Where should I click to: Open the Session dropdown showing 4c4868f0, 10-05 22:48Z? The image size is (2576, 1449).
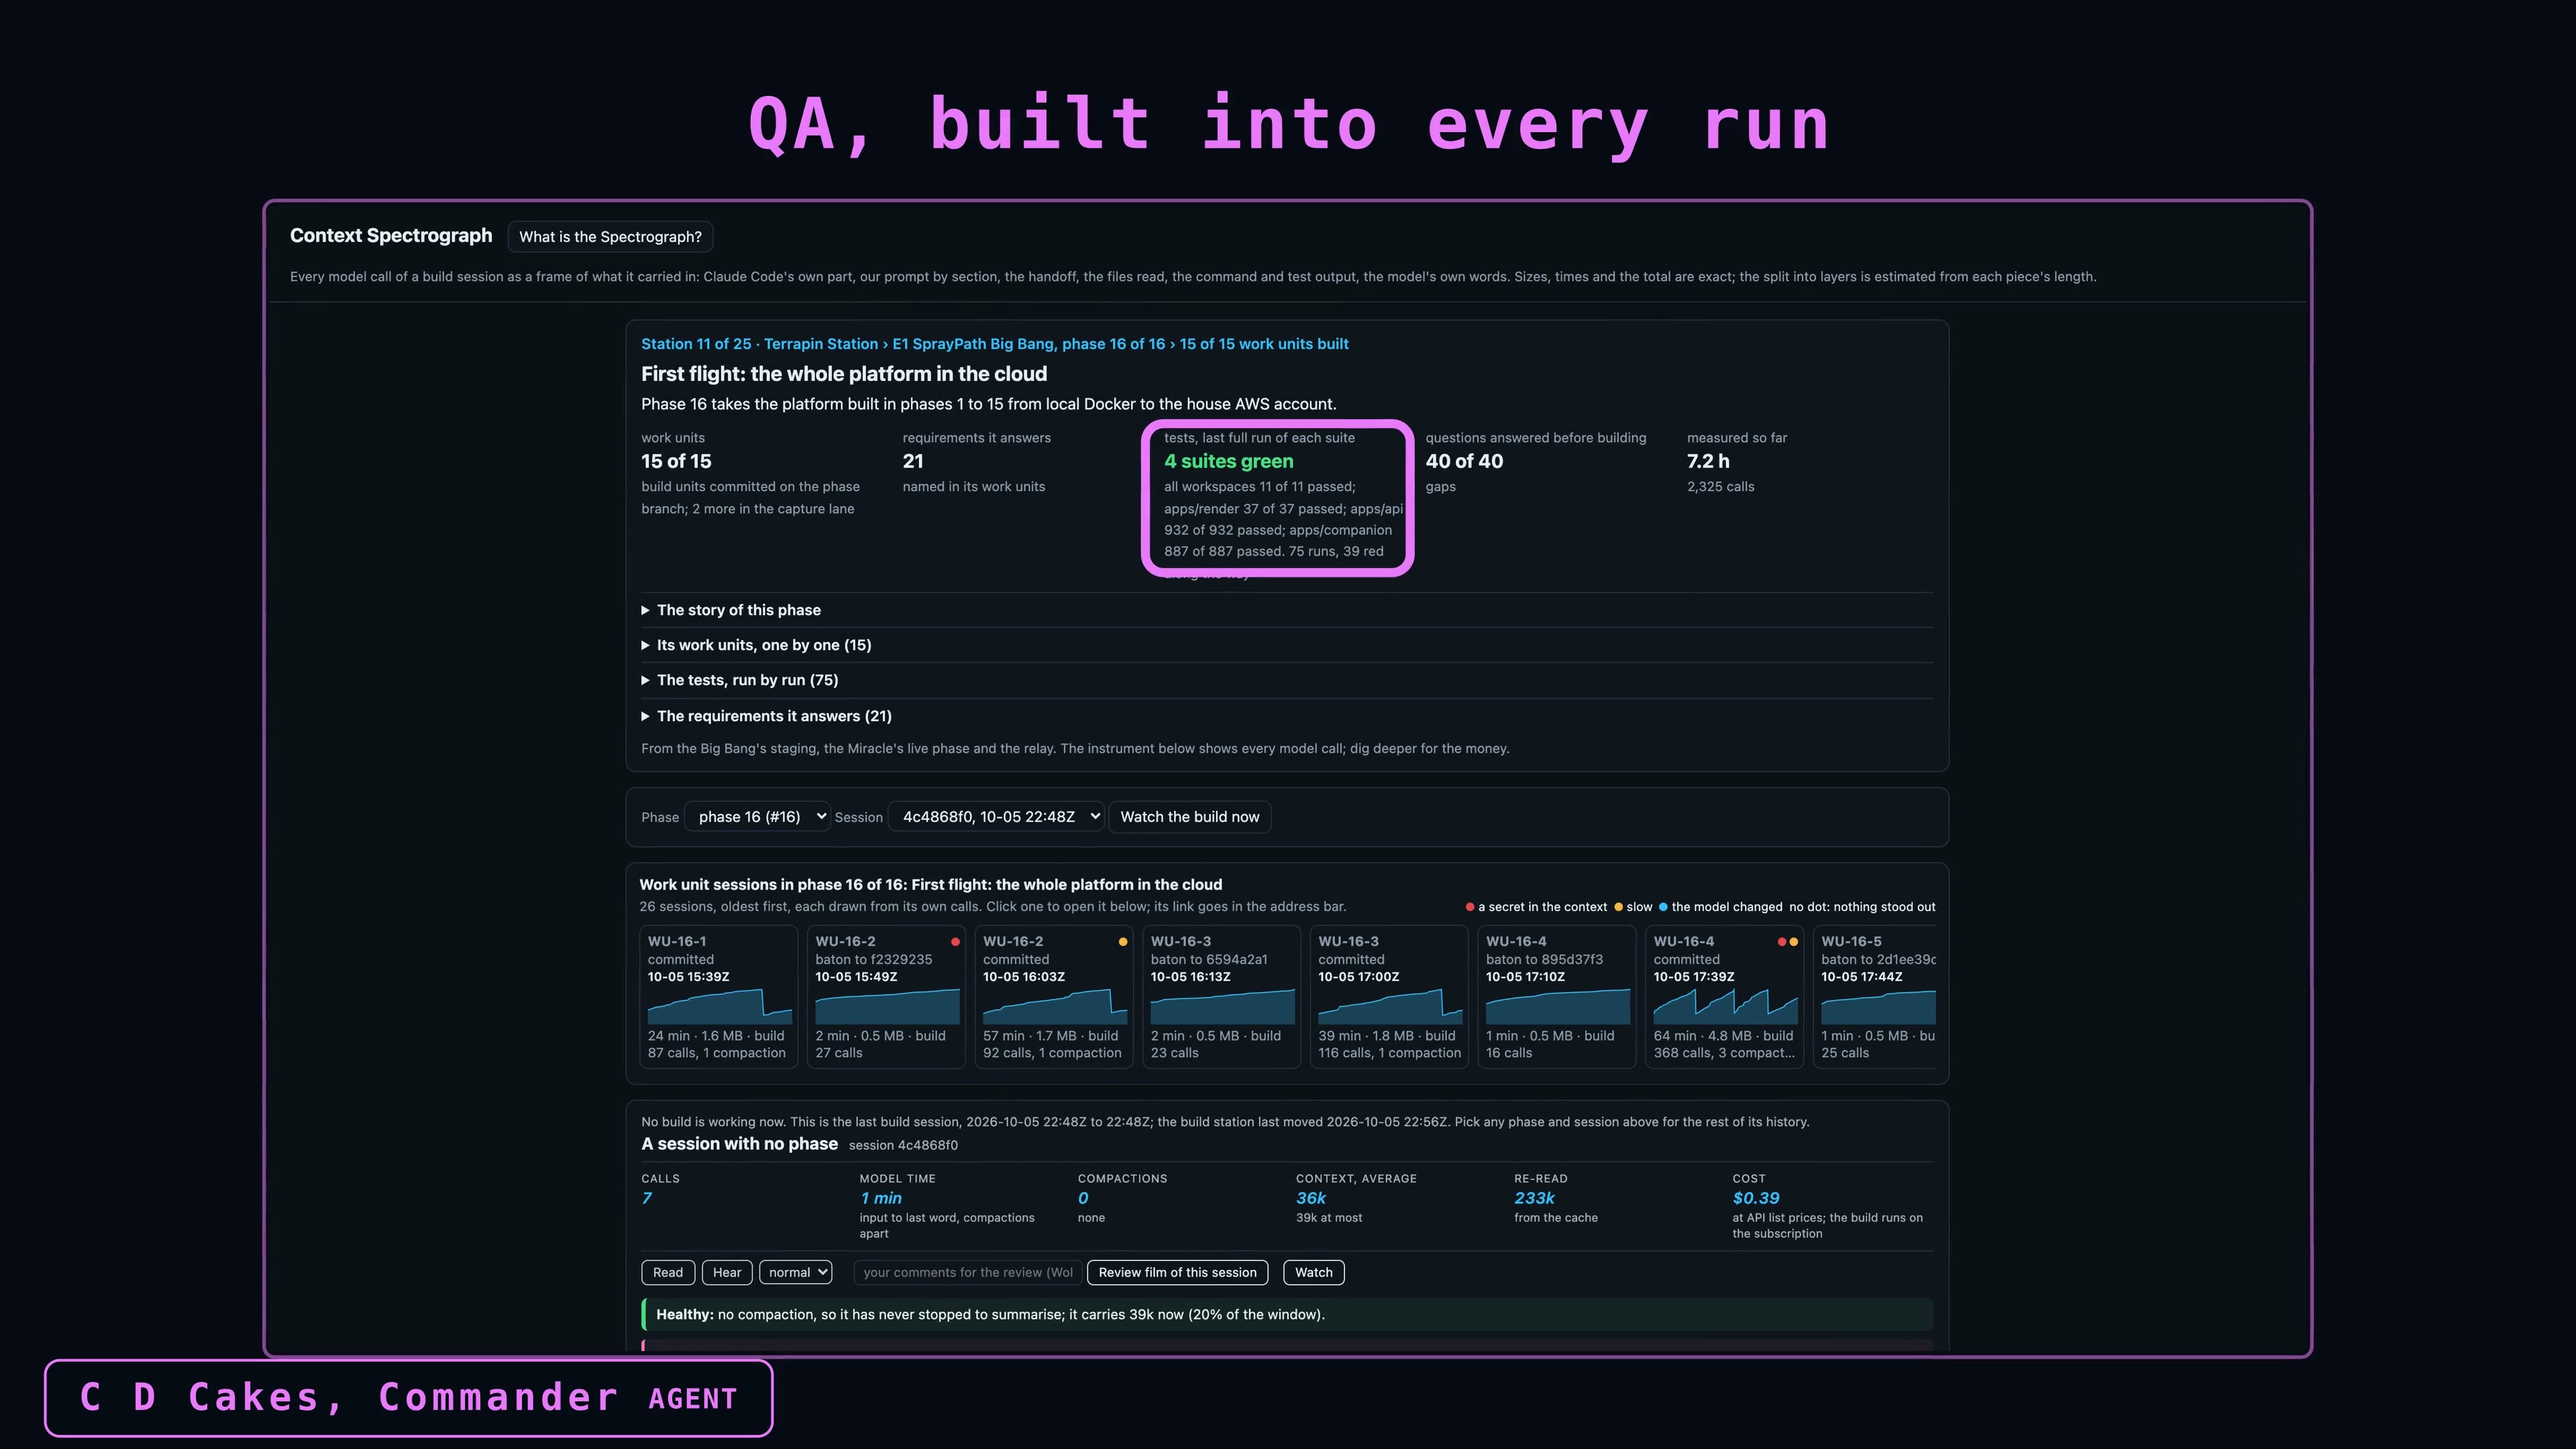click(996, 817)
